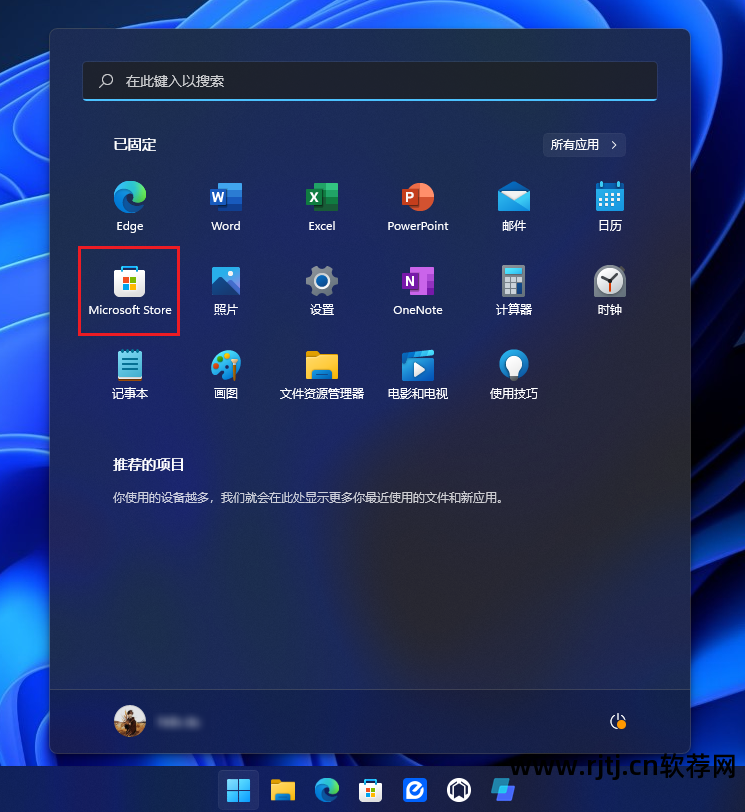Click the 在此键入以搜索 search box
The image size is (745, 812).
point(370,81)
